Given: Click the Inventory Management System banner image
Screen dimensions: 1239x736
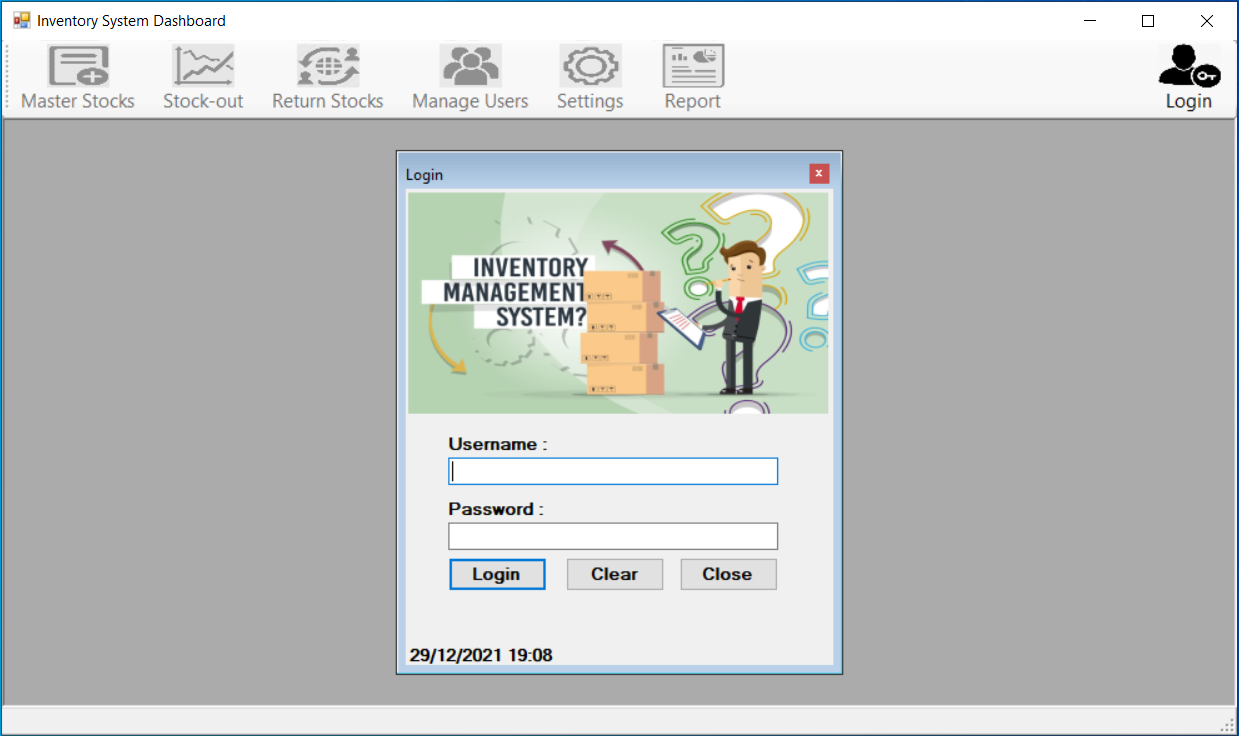Looking at the screenshot, I should point(618,303).
